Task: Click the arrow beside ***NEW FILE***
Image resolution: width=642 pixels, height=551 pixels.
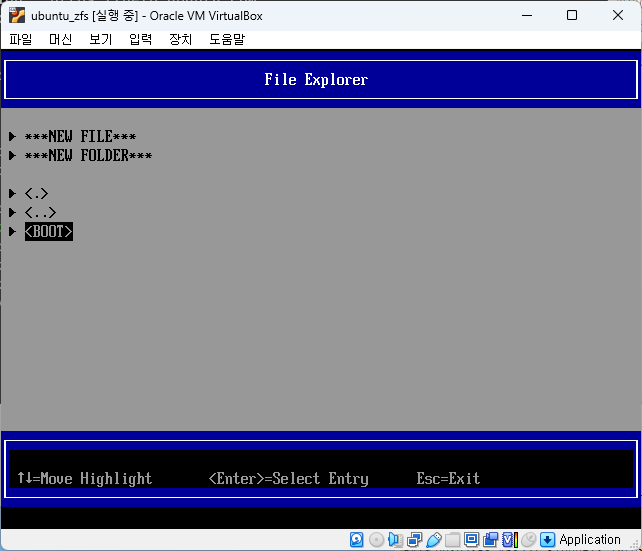Action: [12, 137]
